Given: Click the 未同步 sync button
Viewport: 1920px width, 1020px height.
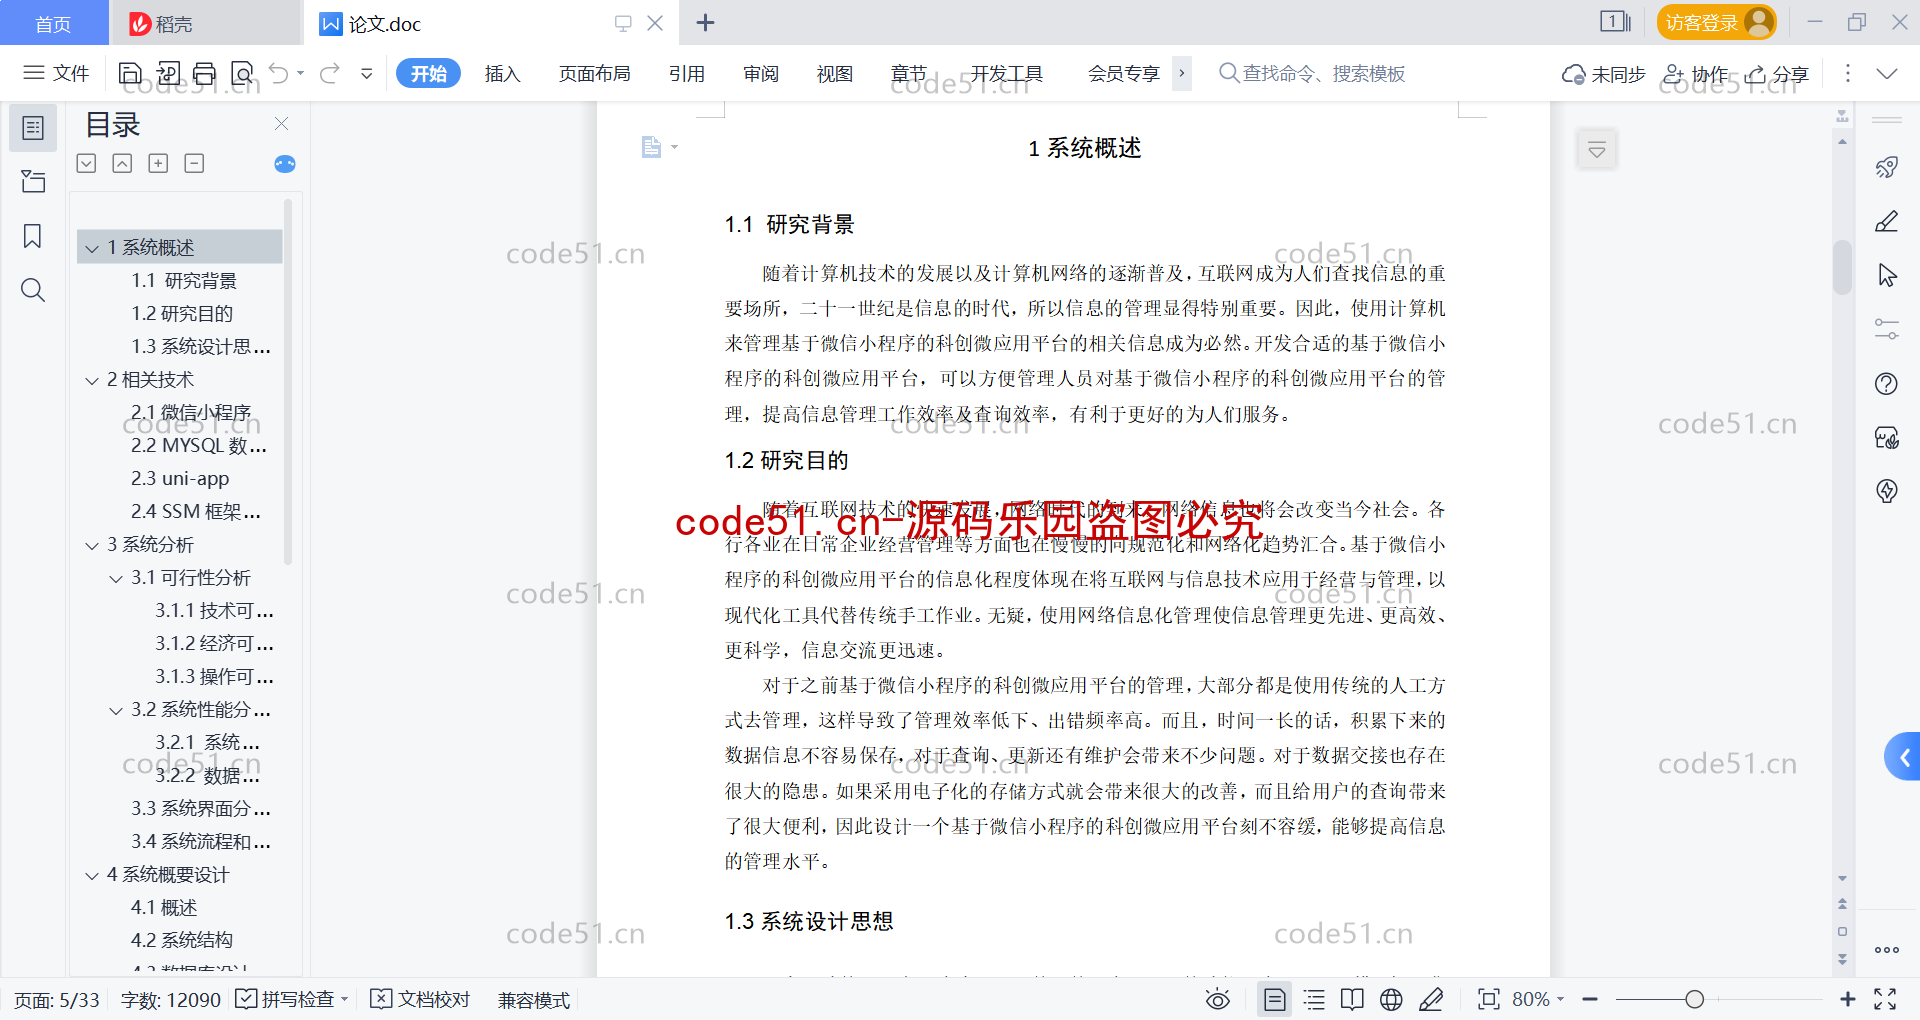Looking at the screenshot, I should pyautogui.click(x=1604, y=74).
